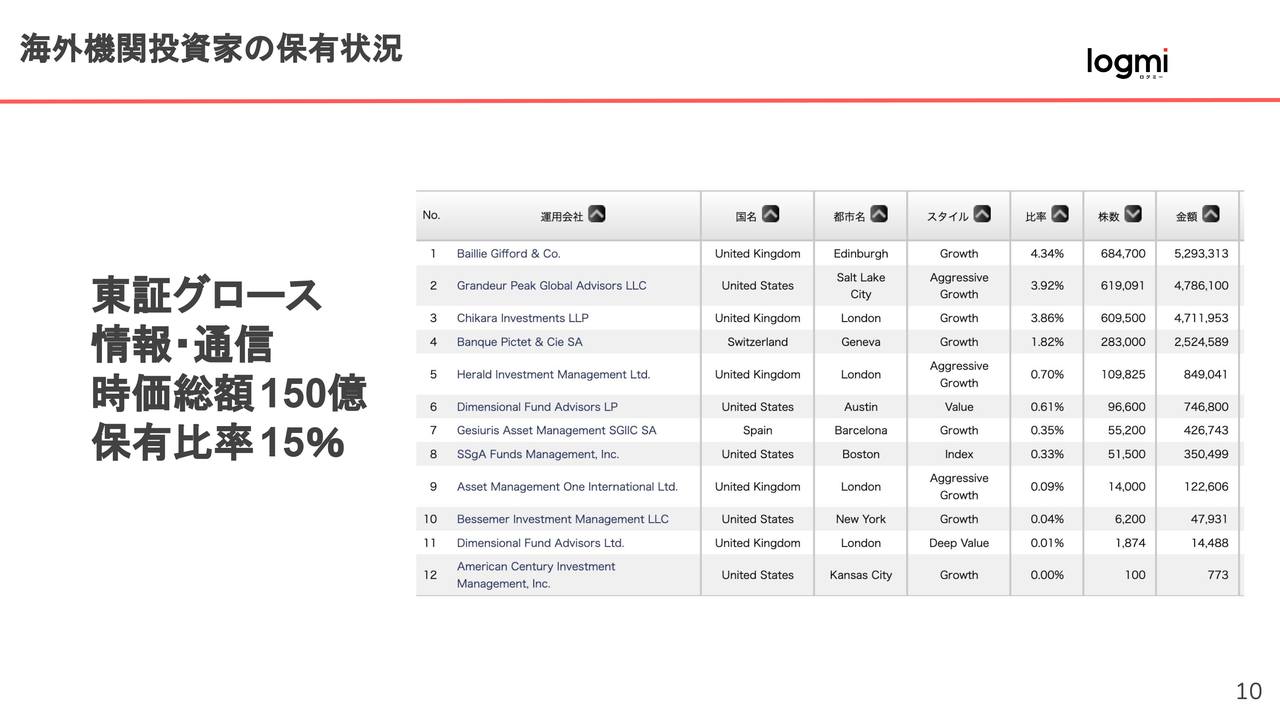Sort by 国名 column arrow icon
Viewport: 1280px width, 720px height.
770,214
